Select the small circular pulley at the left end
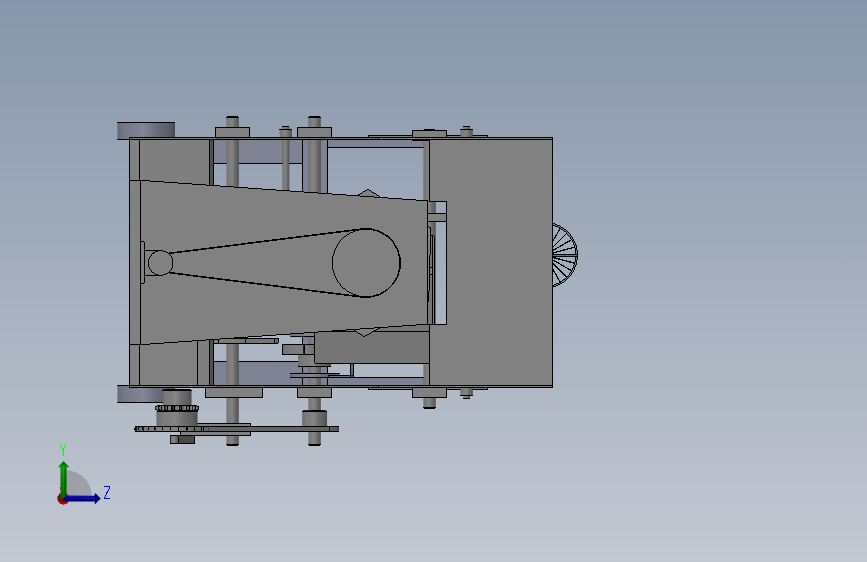Screen dimensions: 867x562 coord(160,263)
